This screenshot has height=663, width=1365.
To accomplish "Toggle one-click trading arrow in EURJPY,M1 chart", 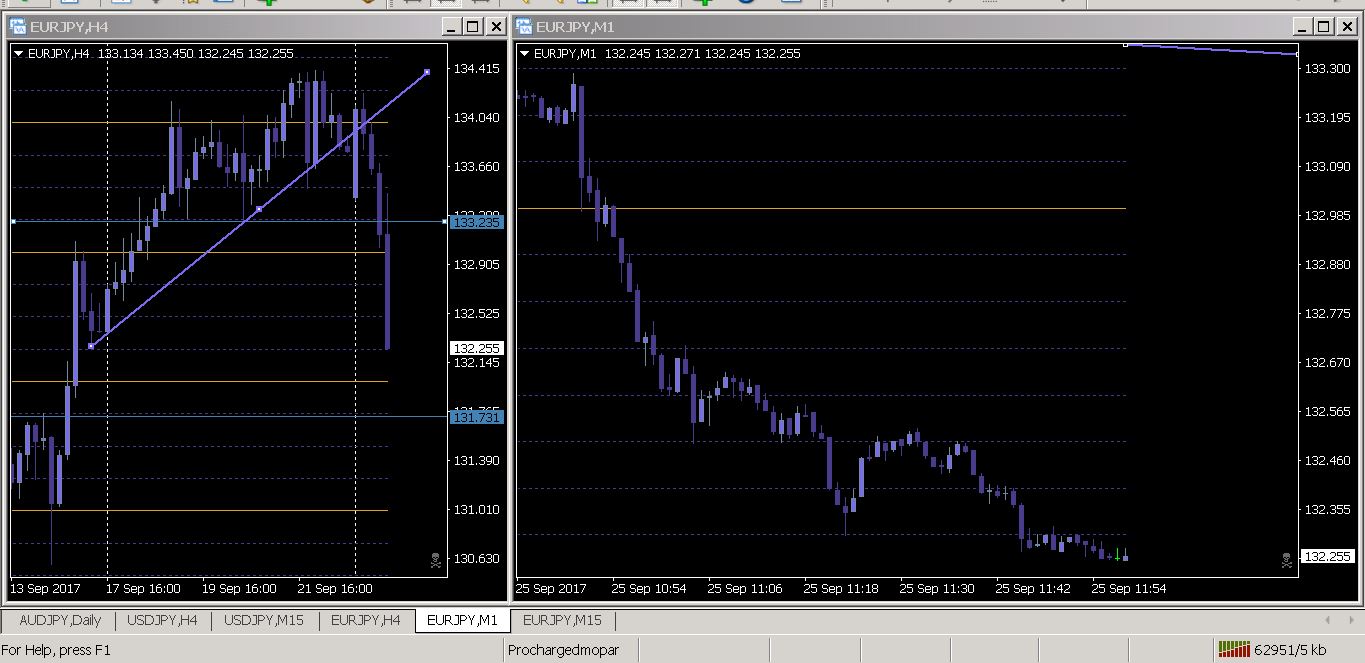I will tap(525, 54).
